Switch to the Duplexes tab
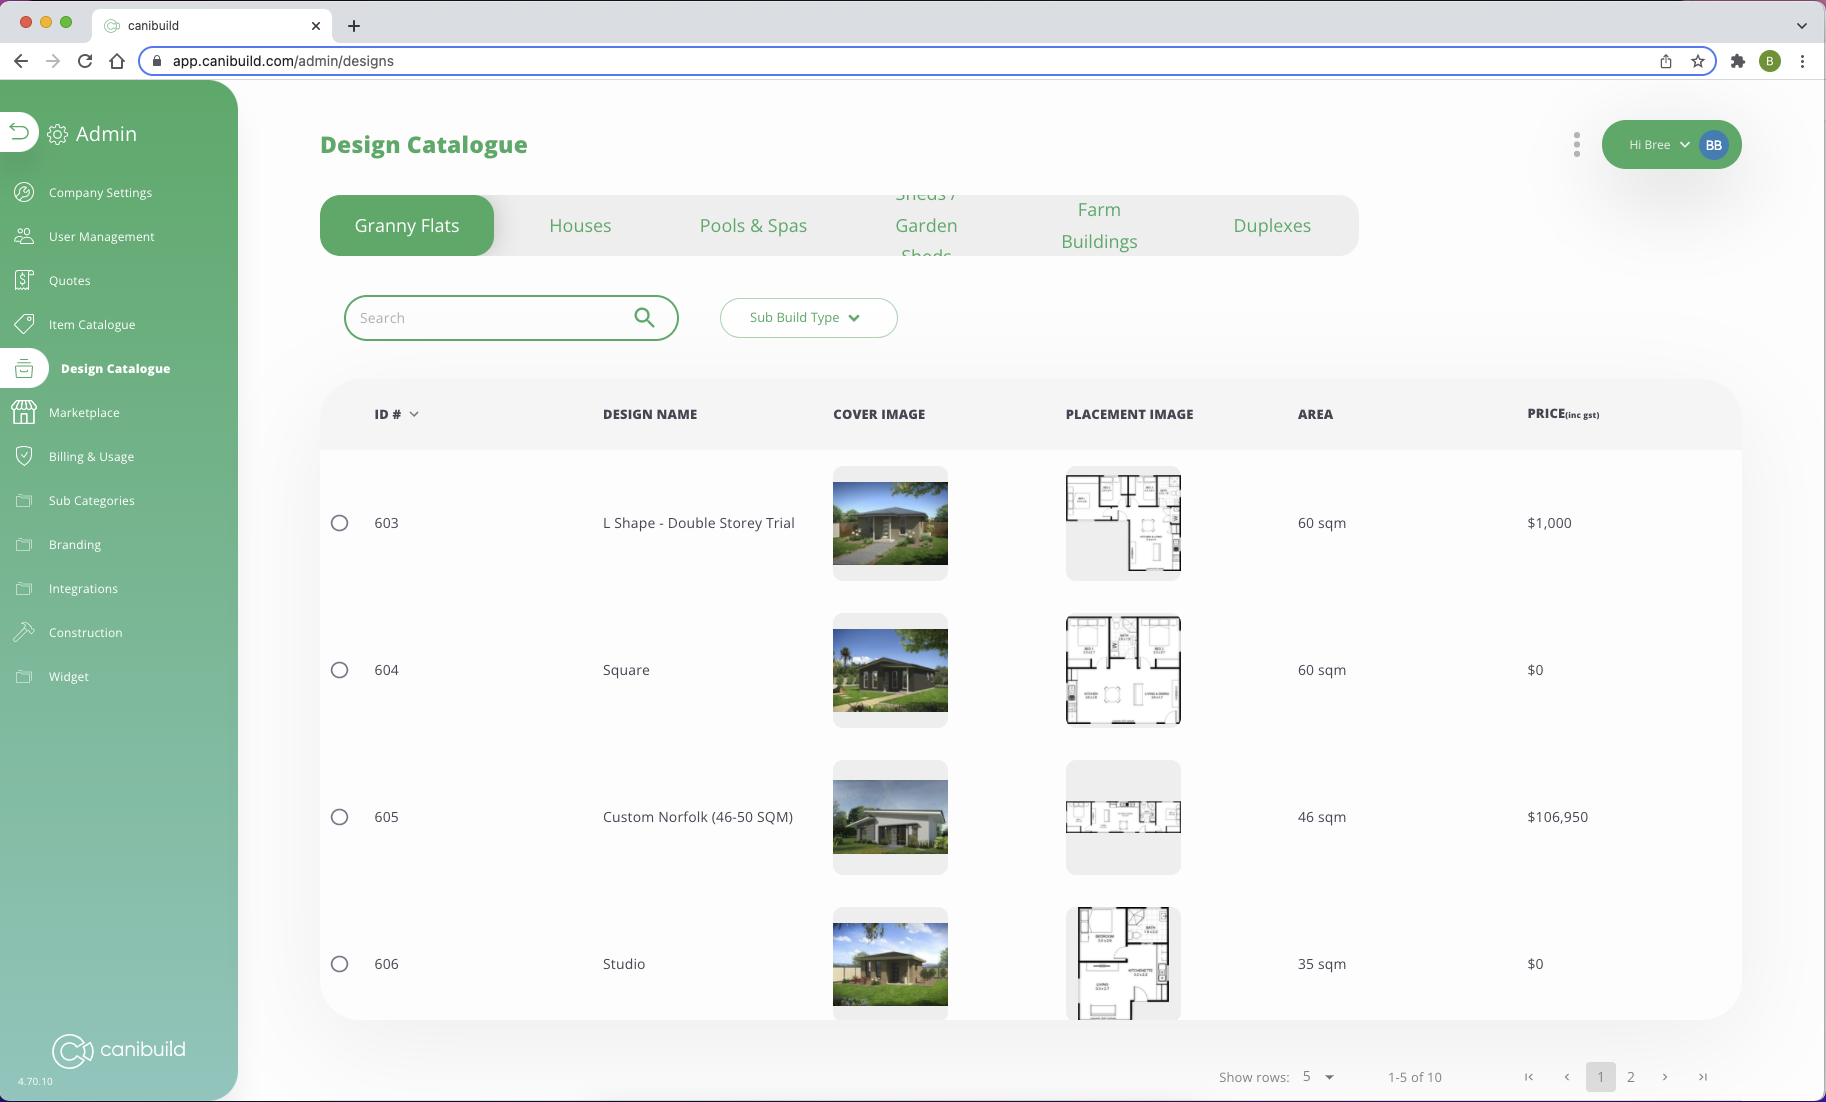1826x1102 pixels. tap(1272, 225)
